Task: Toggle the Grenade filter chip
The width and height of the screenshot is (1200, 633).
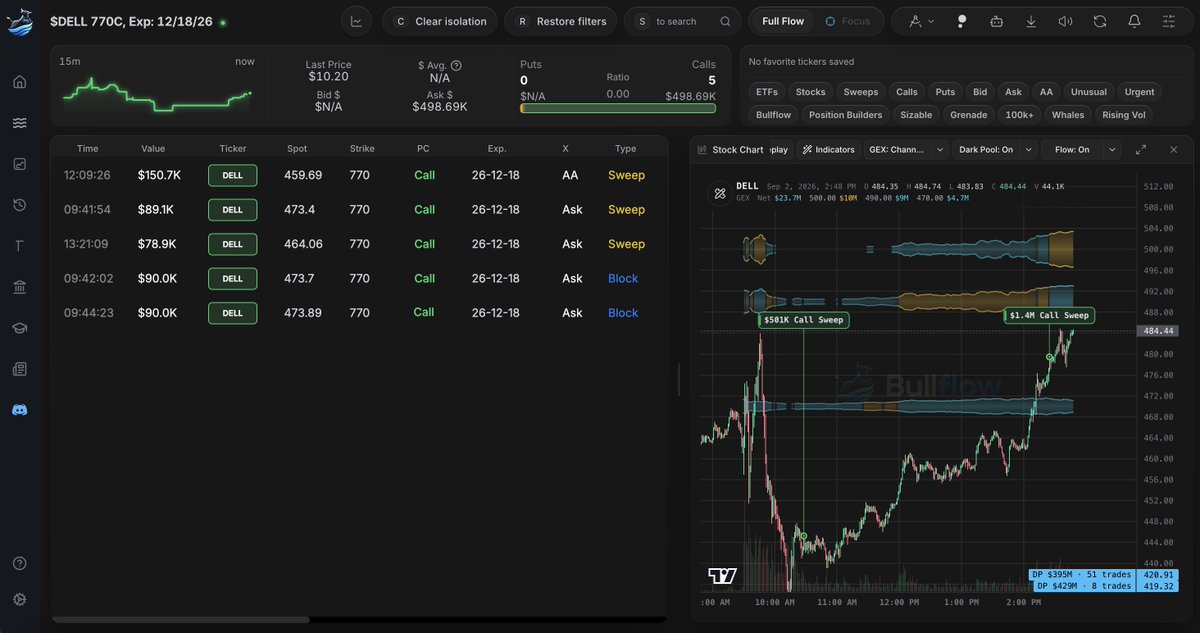Action: [x=968, y=115]
